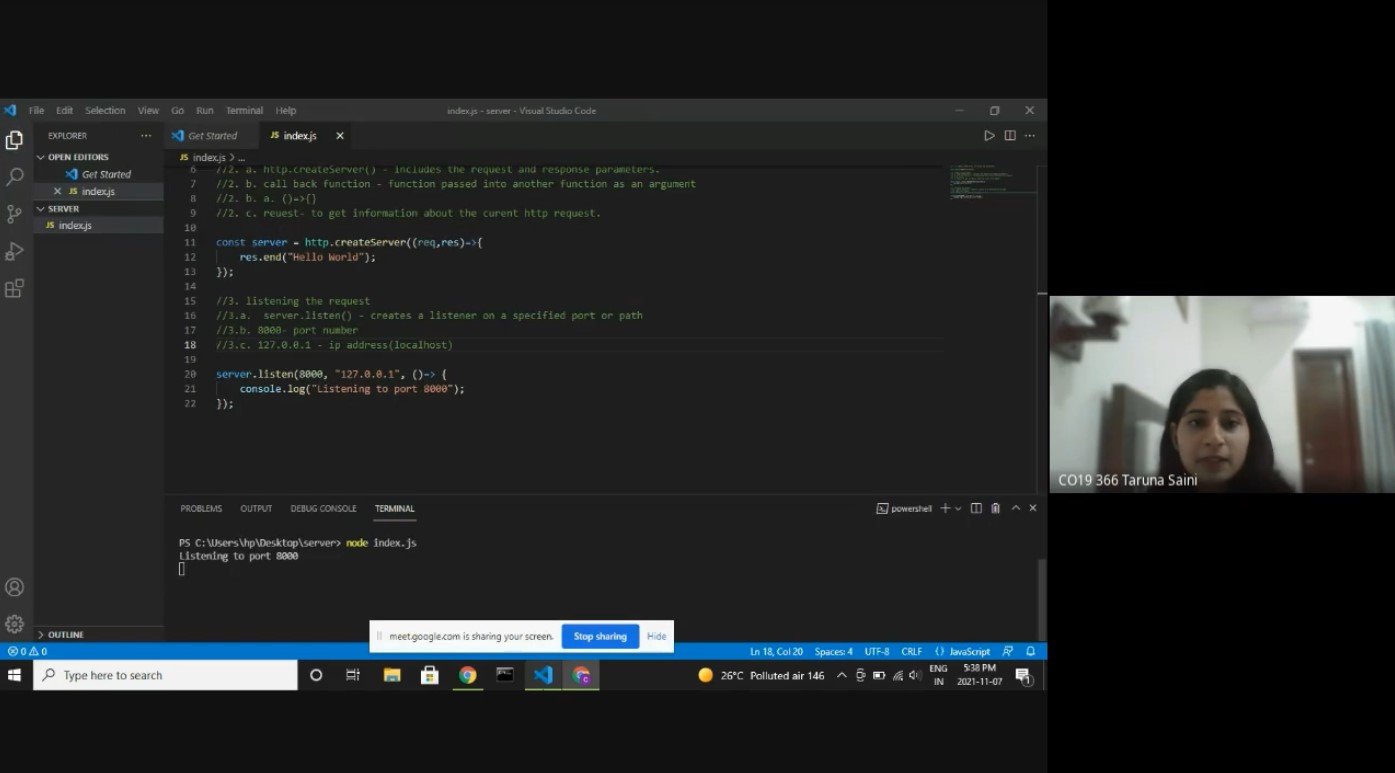Viewport: 1395px width, 773px height.
Task: Open the new terminal launch profile dropdown
Action: (x=958, y=509)
